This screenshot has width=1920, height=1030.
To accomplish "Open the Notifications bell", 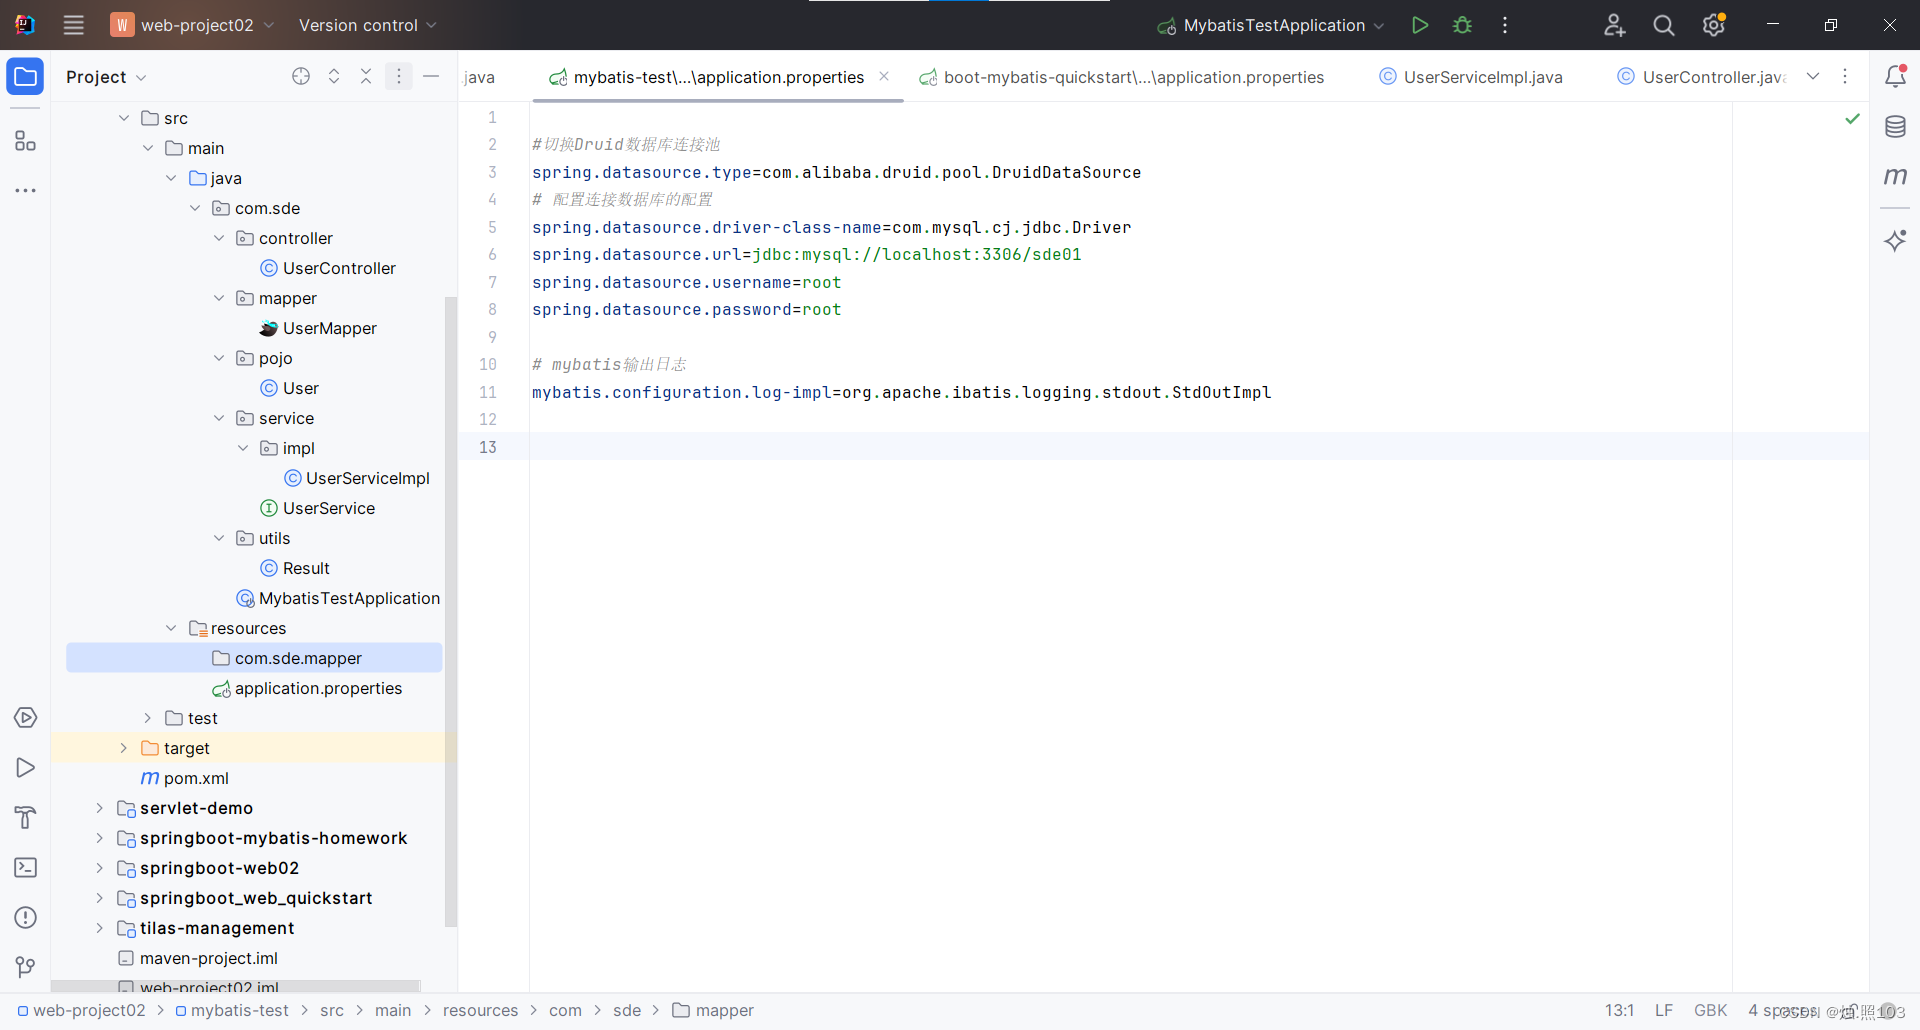I will (1895, 76).
